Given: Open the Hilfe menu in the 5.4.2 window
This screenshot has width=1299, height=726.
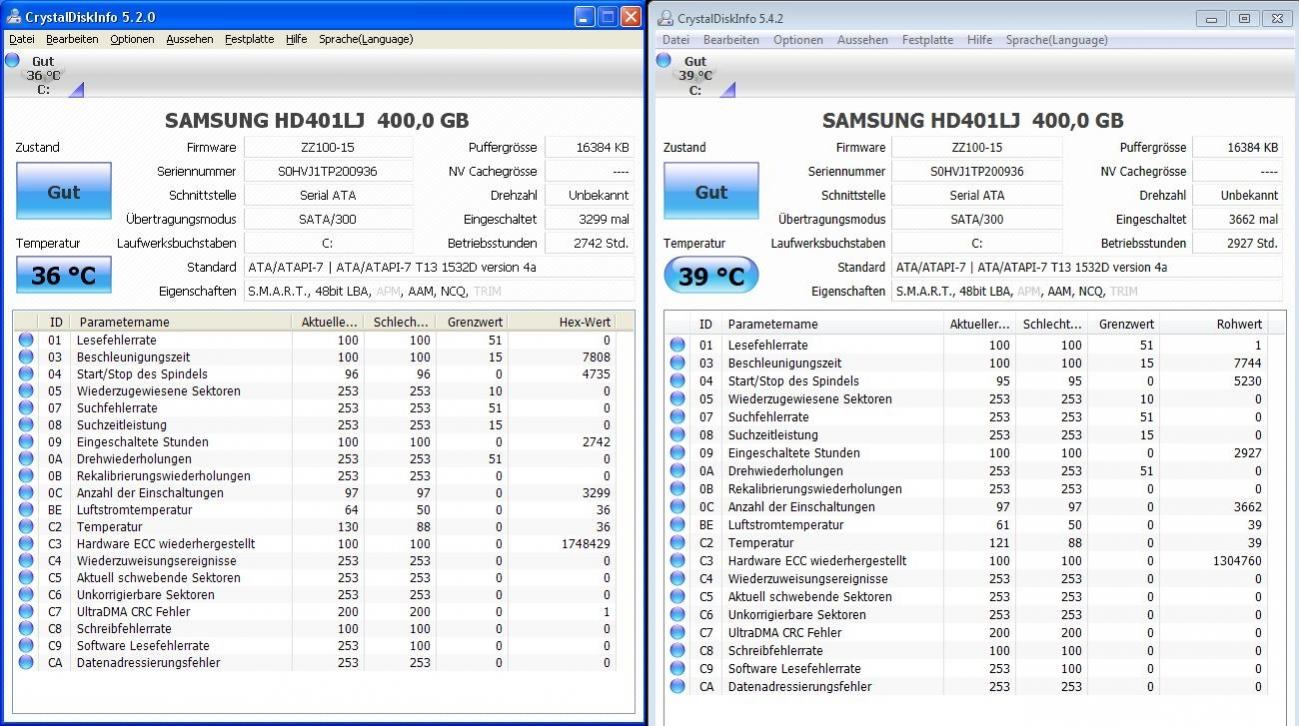Looking at the screenshot, I should 980,40.
